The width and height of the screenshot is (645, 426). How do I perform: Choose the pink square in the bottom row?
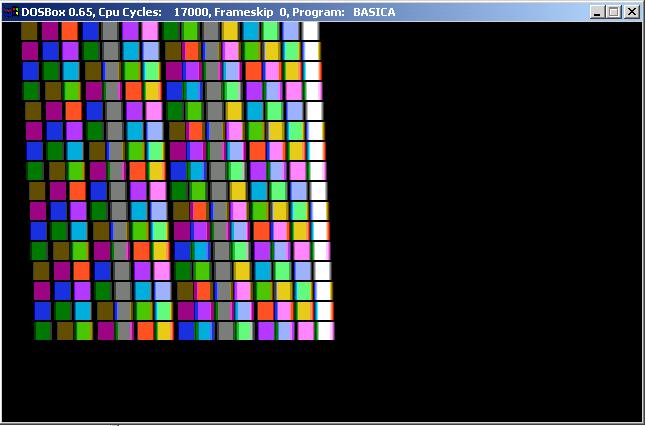pyautogui.click(x=305, y=331)
